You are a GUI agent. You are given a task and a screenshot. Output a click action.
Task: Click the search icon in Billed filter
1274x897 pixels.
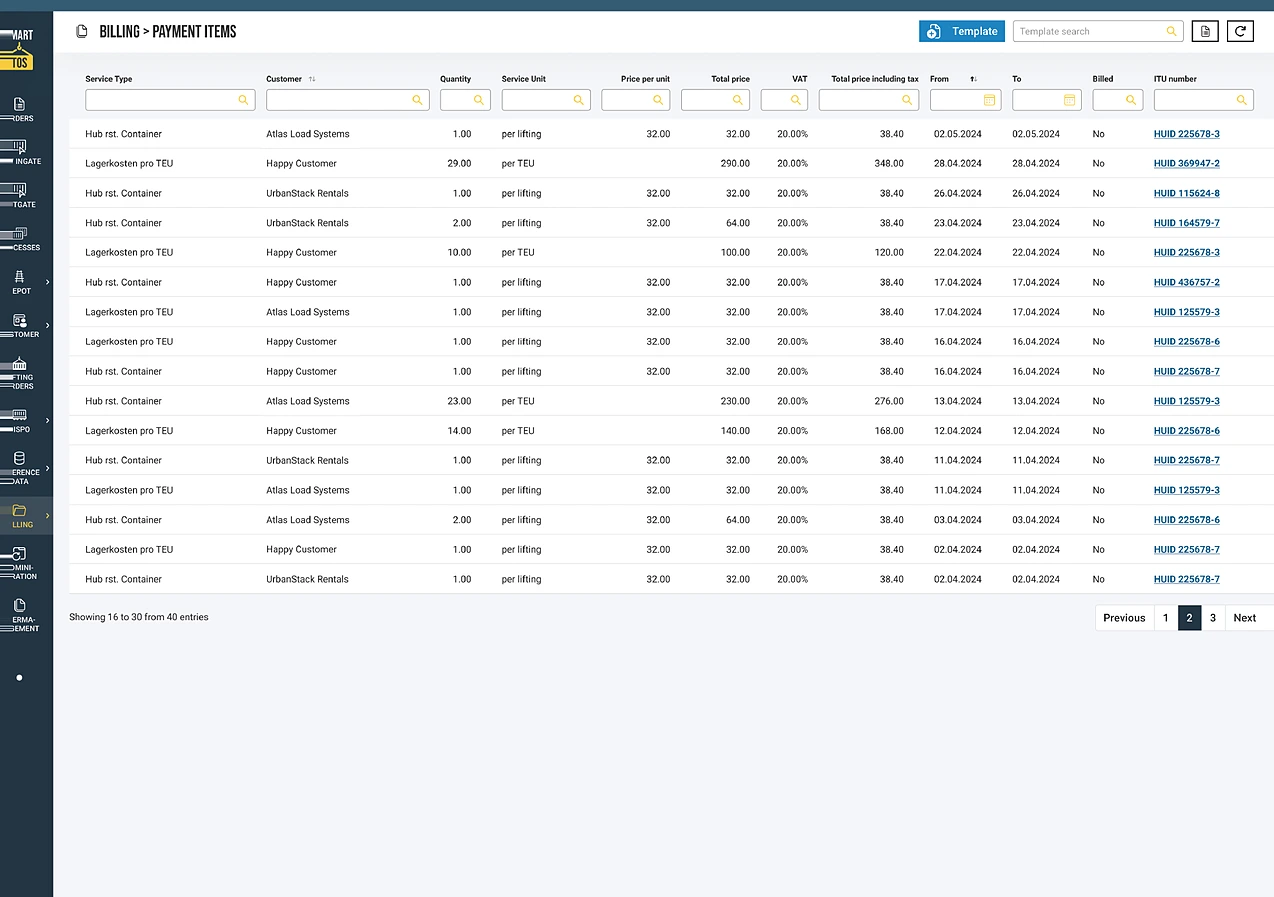point(1131,100)
